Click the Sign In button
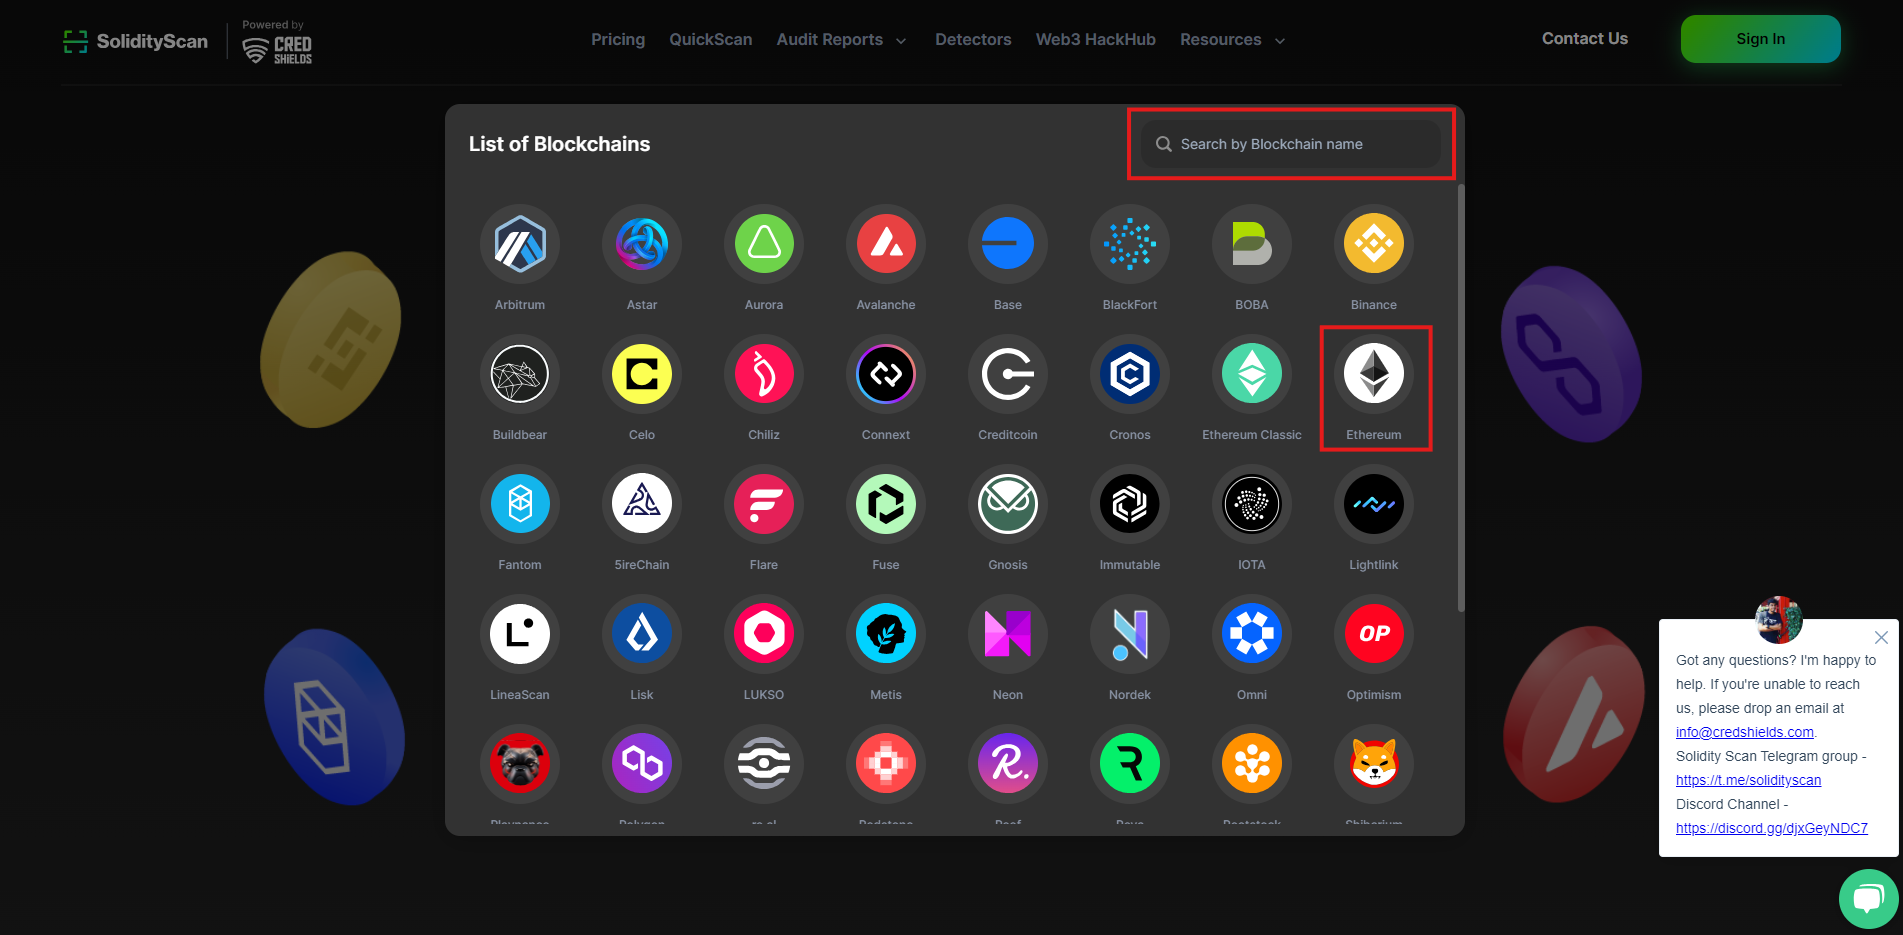 1760,39
